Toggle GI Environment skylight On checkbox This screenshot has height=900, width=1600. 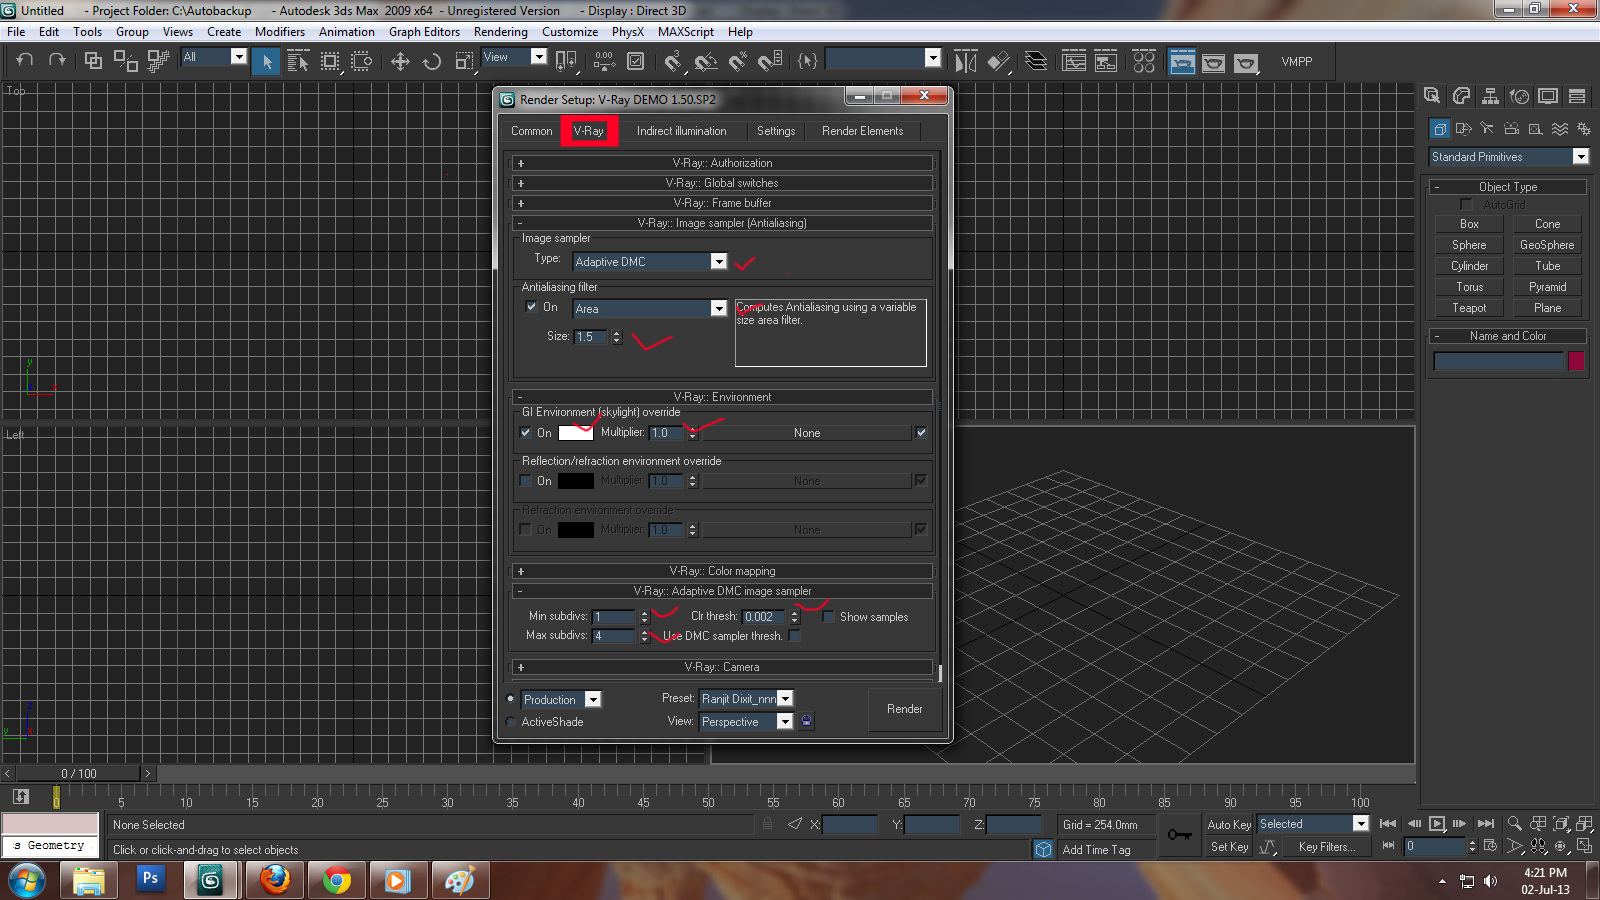(526, 433)
